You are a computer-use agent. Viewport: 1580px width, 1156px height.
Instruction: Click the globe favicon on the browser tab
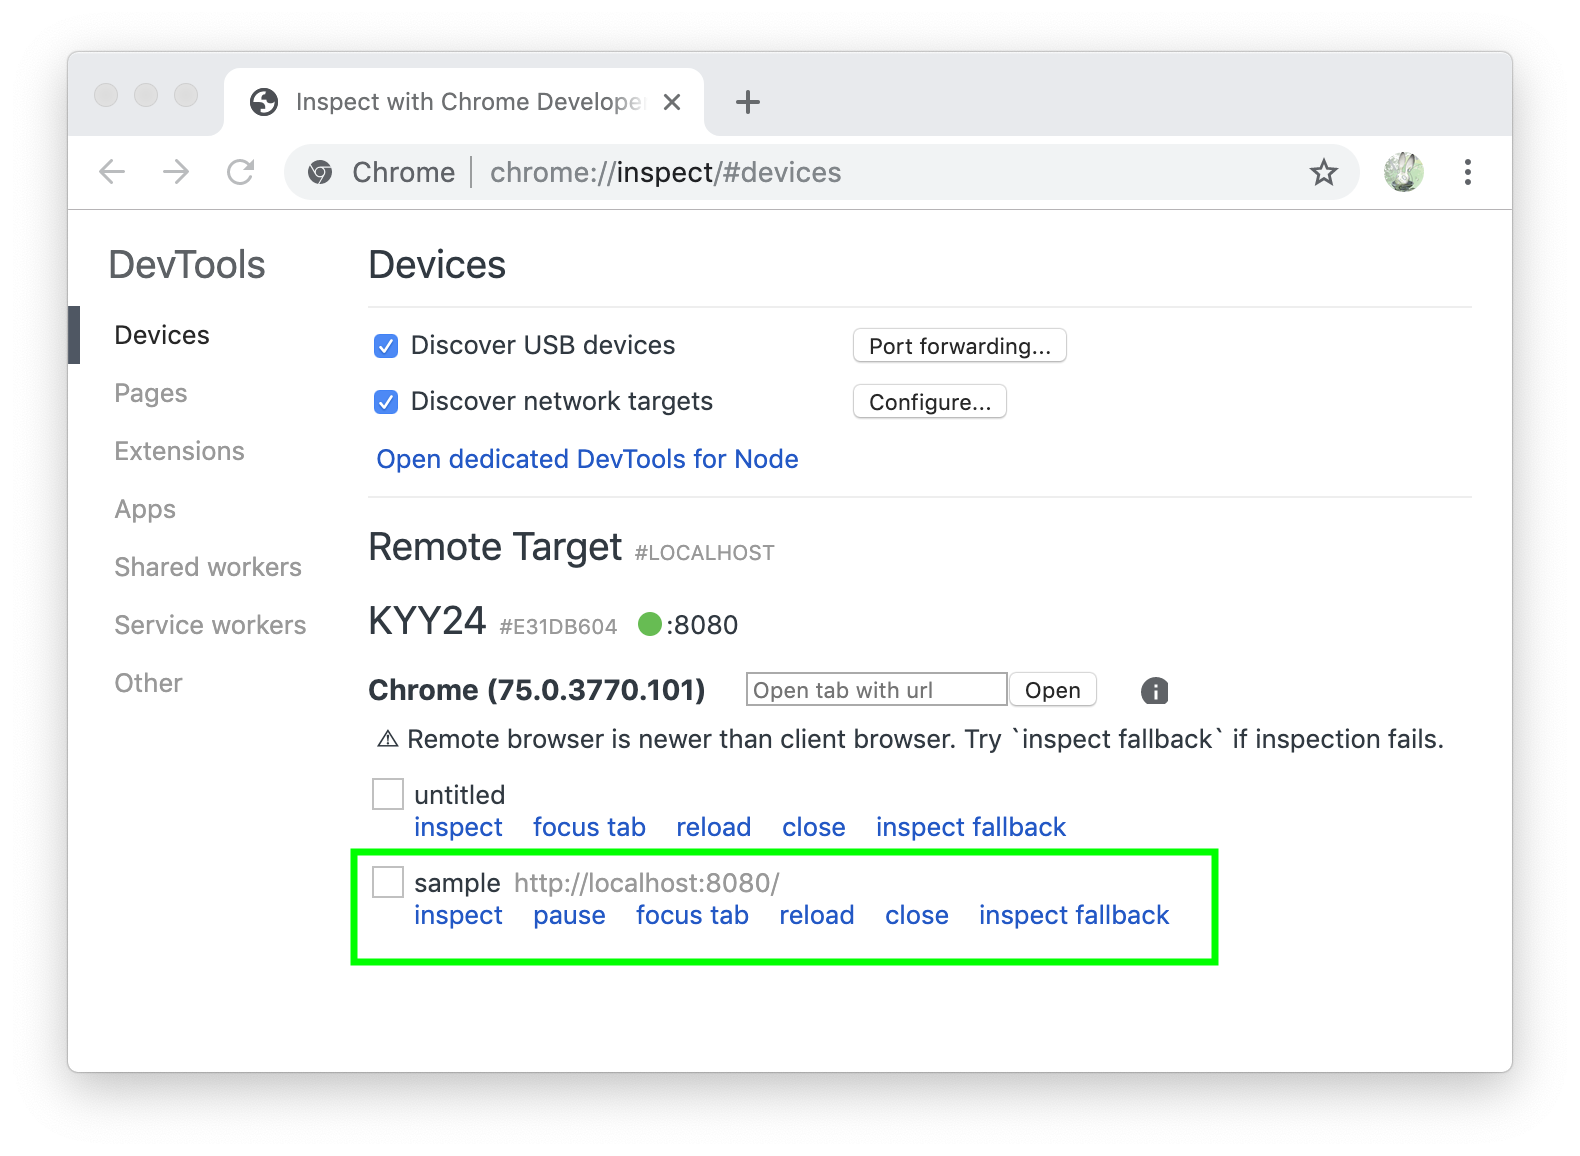pyautogui.click(x=264, y=102)
